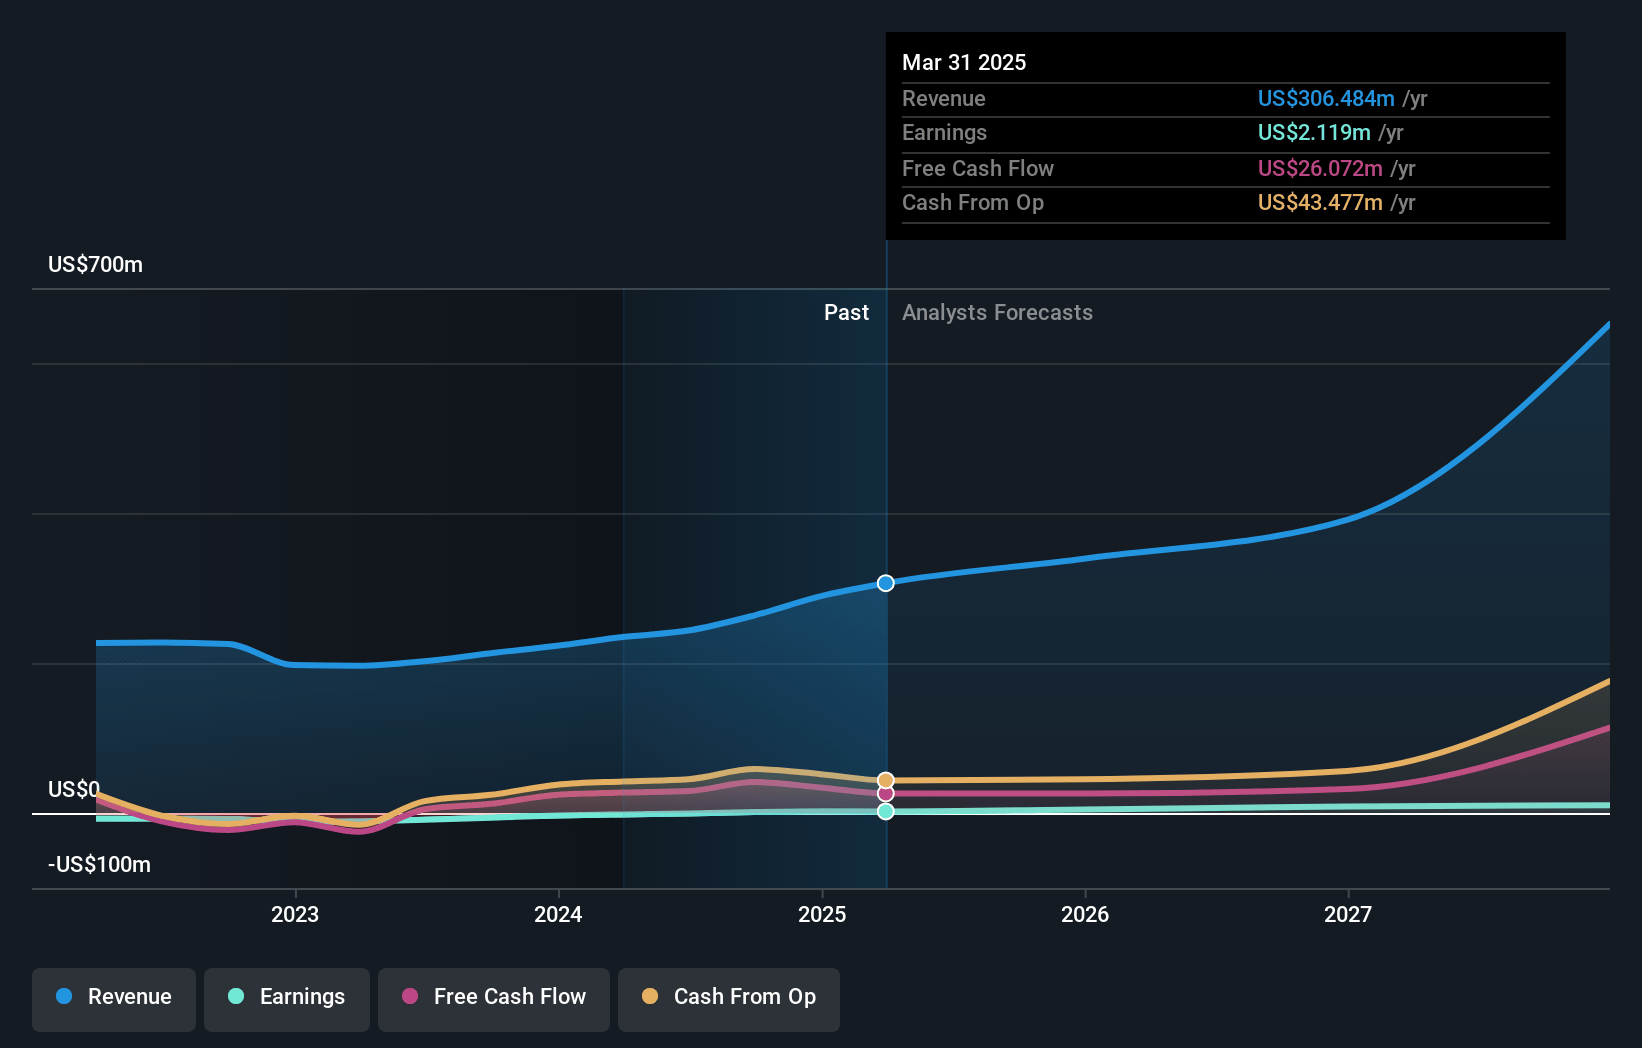Click the Cash From Op label in tooltip
This screenshot has height=1048, width=1642.
(x=973, y=202)
